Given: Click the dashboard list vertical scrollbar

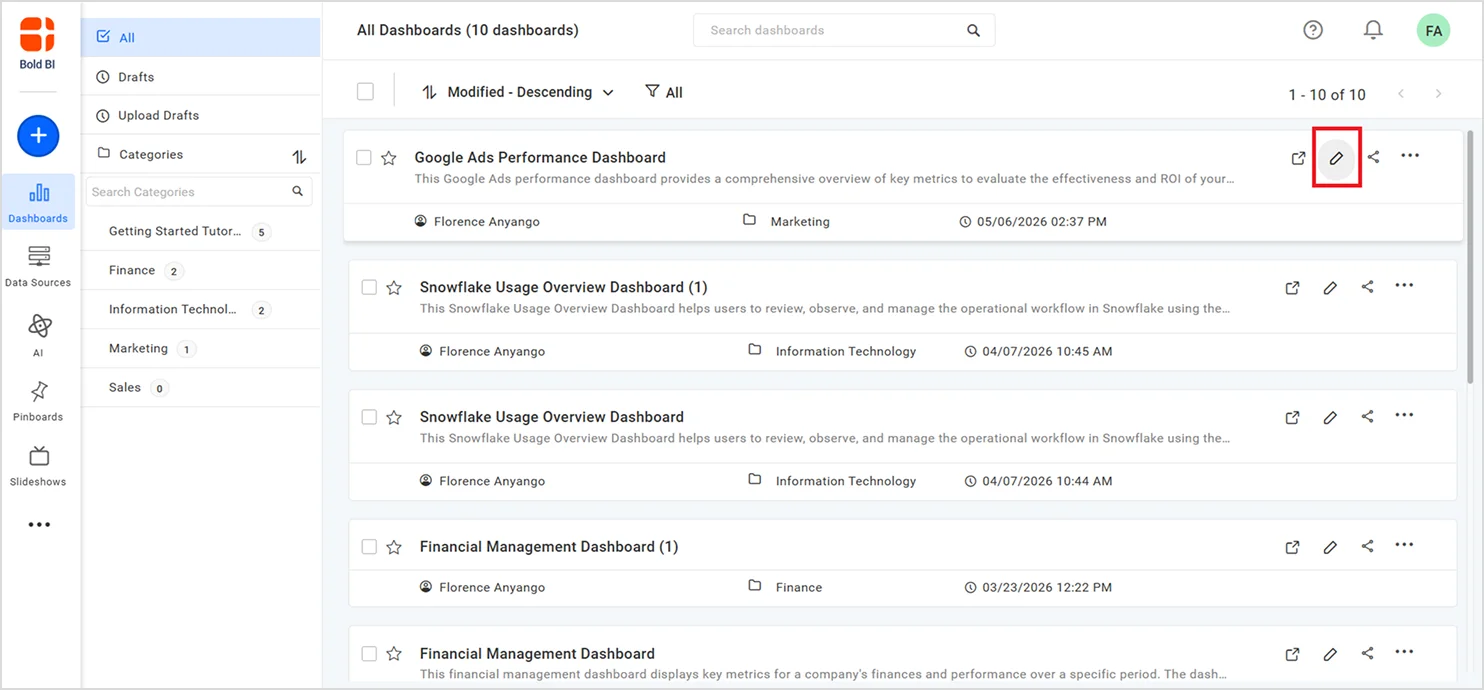Looking at the screenshot, I should click(1469, 257).
